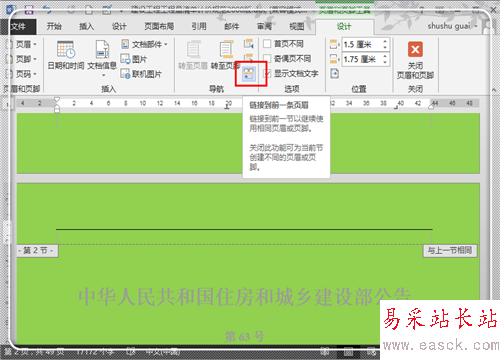Switch to the View (视图) tab
The image size is (500, 360).
297,26
